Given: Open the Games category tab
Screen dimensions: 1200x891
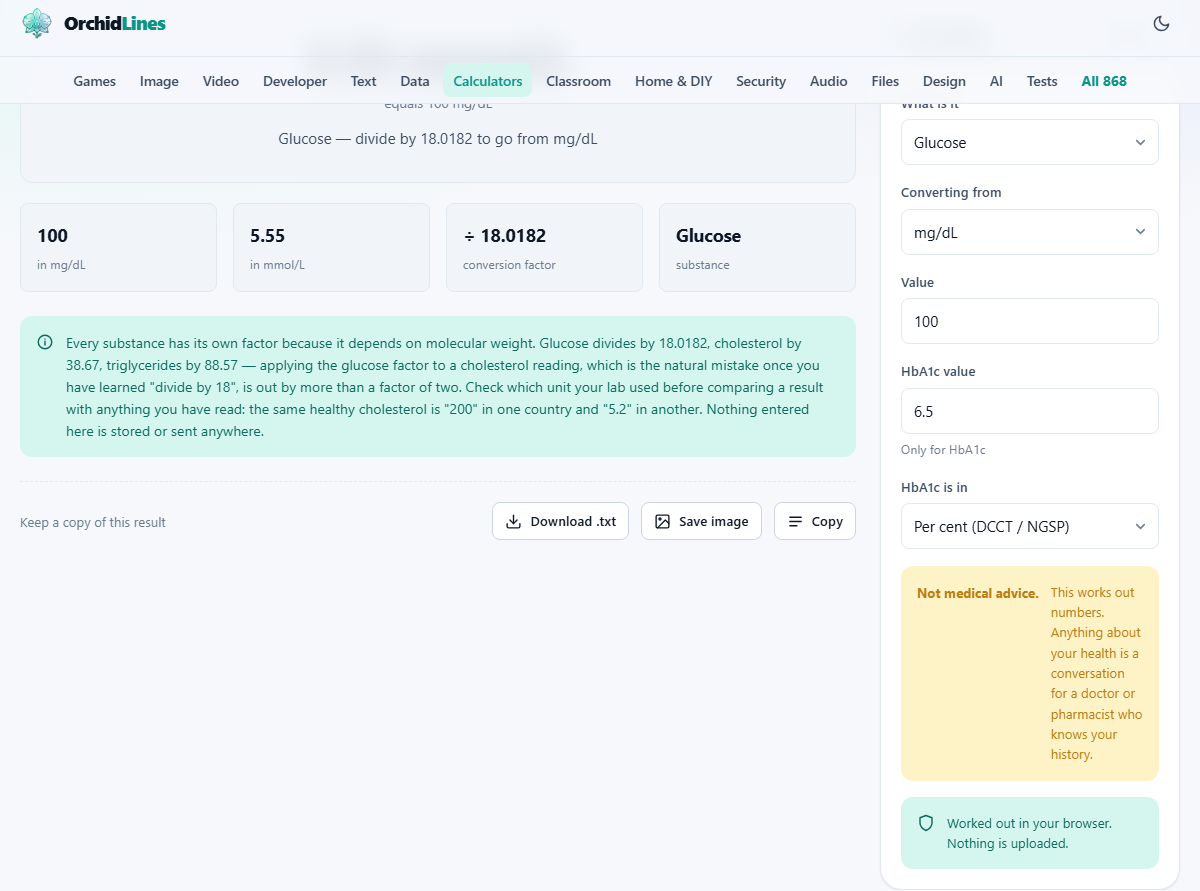Looking at the screenshot, I should 95,81.
